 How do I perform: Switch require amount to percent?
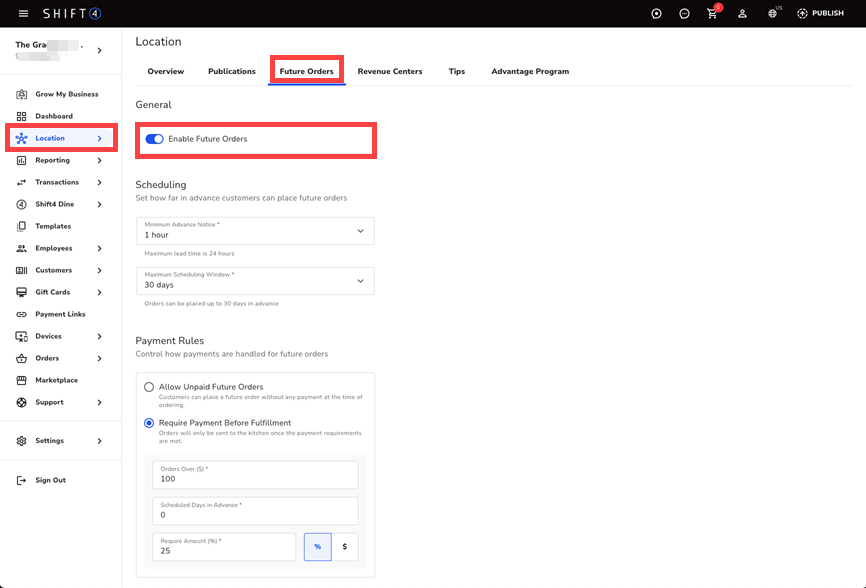318,547
